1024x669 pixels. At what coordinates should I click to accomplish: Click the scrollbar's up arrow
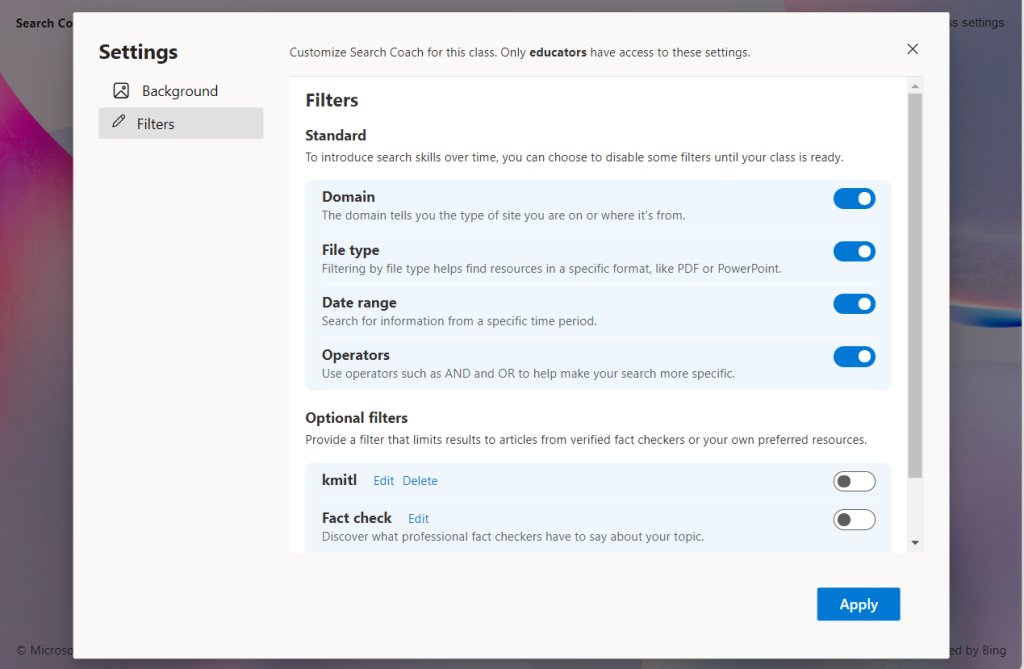915,85
